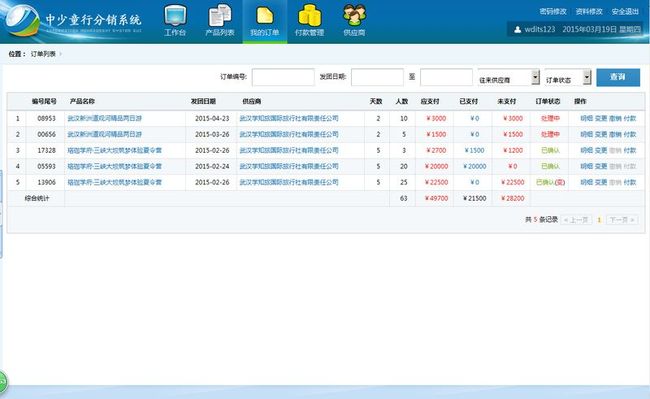Click the 订单列表 breadcrumb
The width and height of the screenshot is (650, 399).
pyautogui.click(x=43, y=54)
